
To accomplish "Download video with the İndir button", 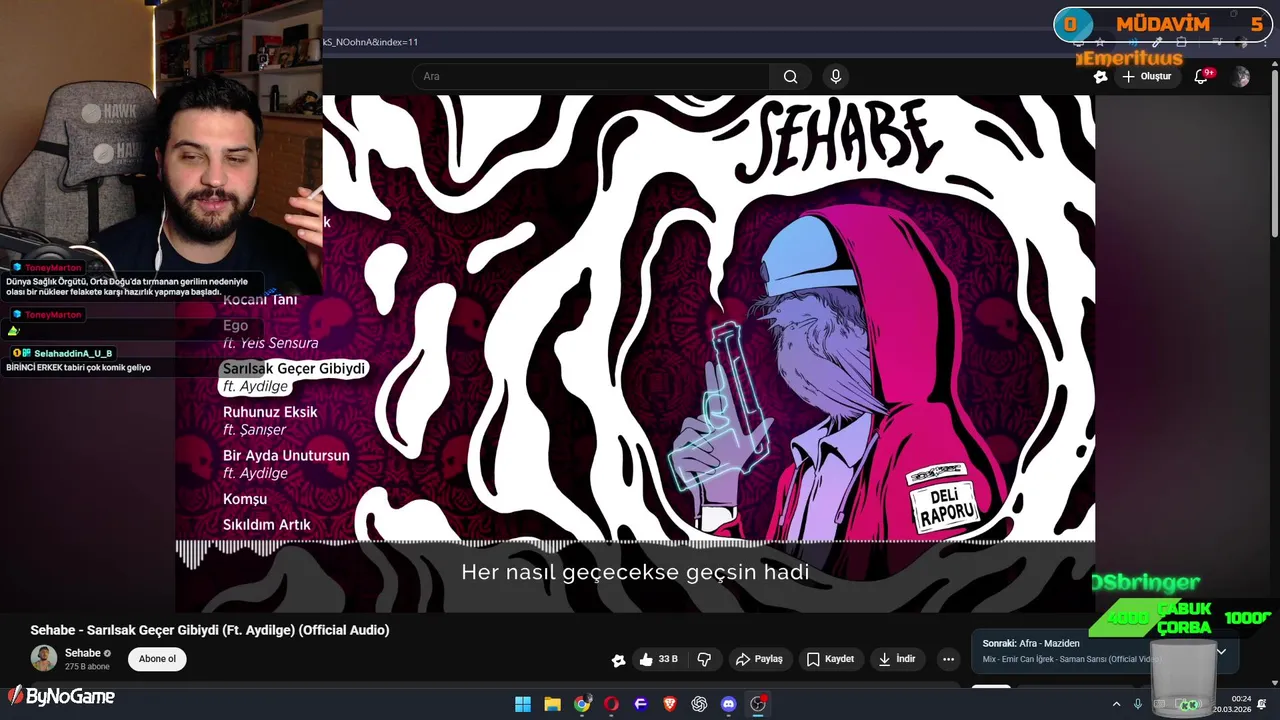I will (897, 659).
